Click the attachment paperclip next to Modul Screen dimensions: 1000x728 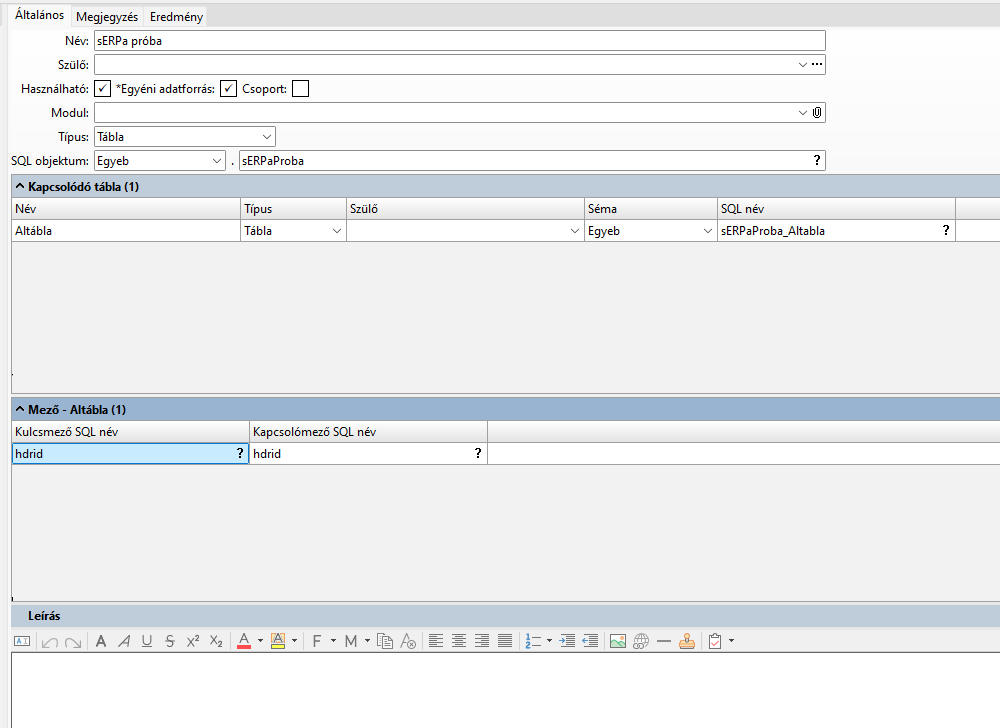[817, 113]
